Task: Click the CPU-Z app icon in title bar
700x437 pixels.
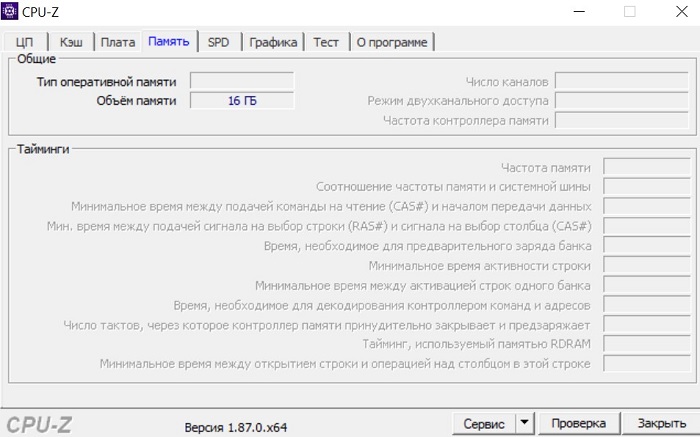Action: click(x=9, y=11)
